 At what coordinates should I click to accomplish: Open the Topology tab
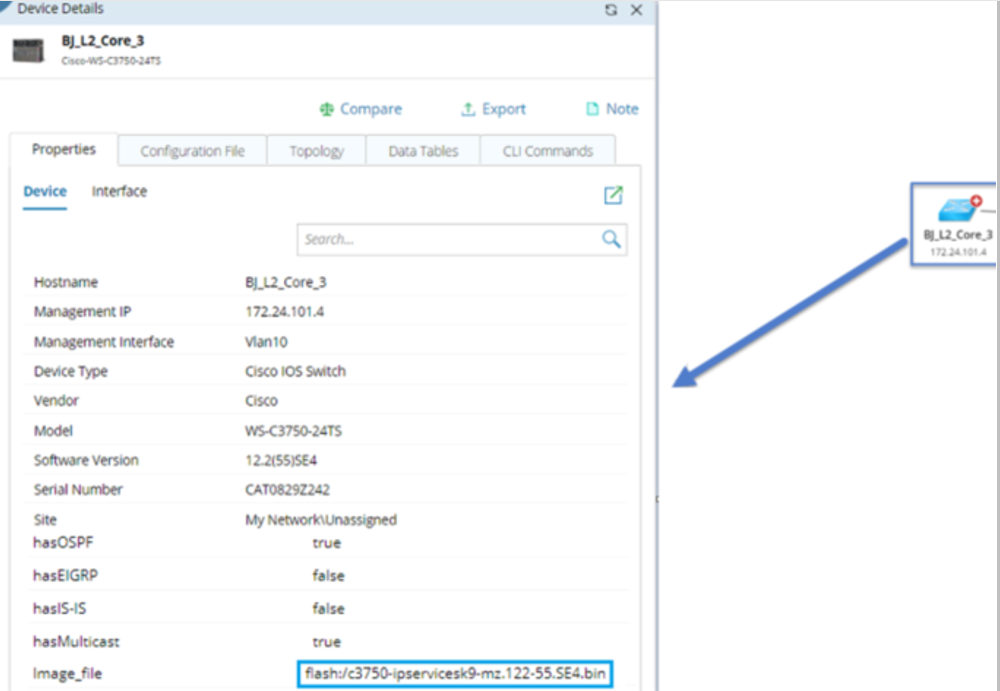click(x=316, y=151)
